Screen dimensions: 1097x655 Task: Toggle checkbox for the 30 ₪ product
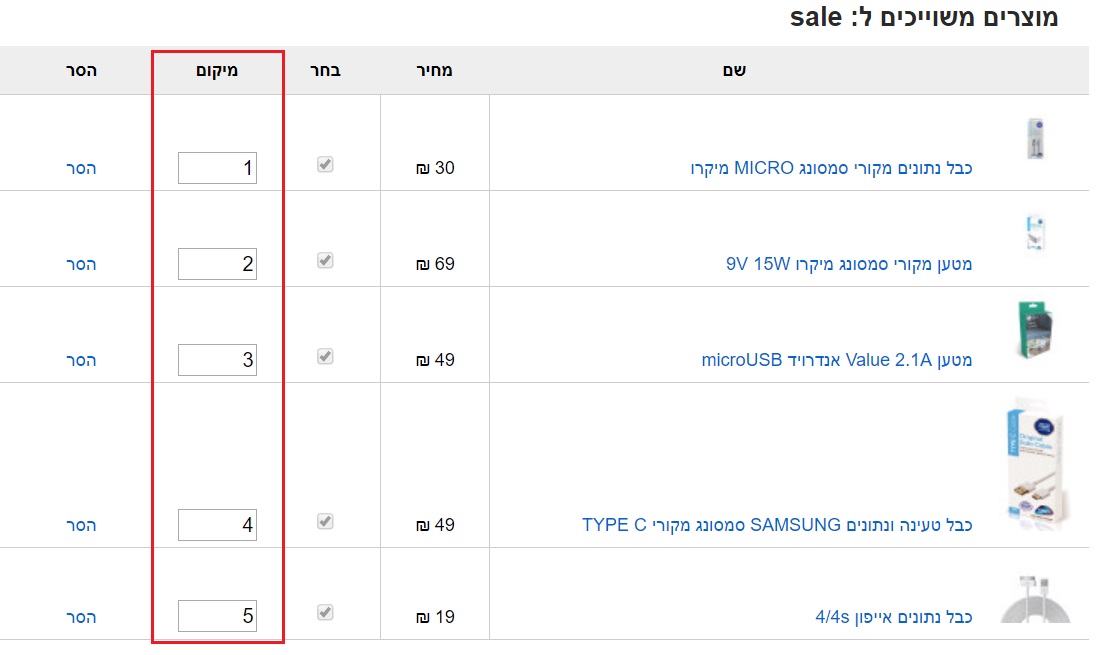click(x=325, y=165)
